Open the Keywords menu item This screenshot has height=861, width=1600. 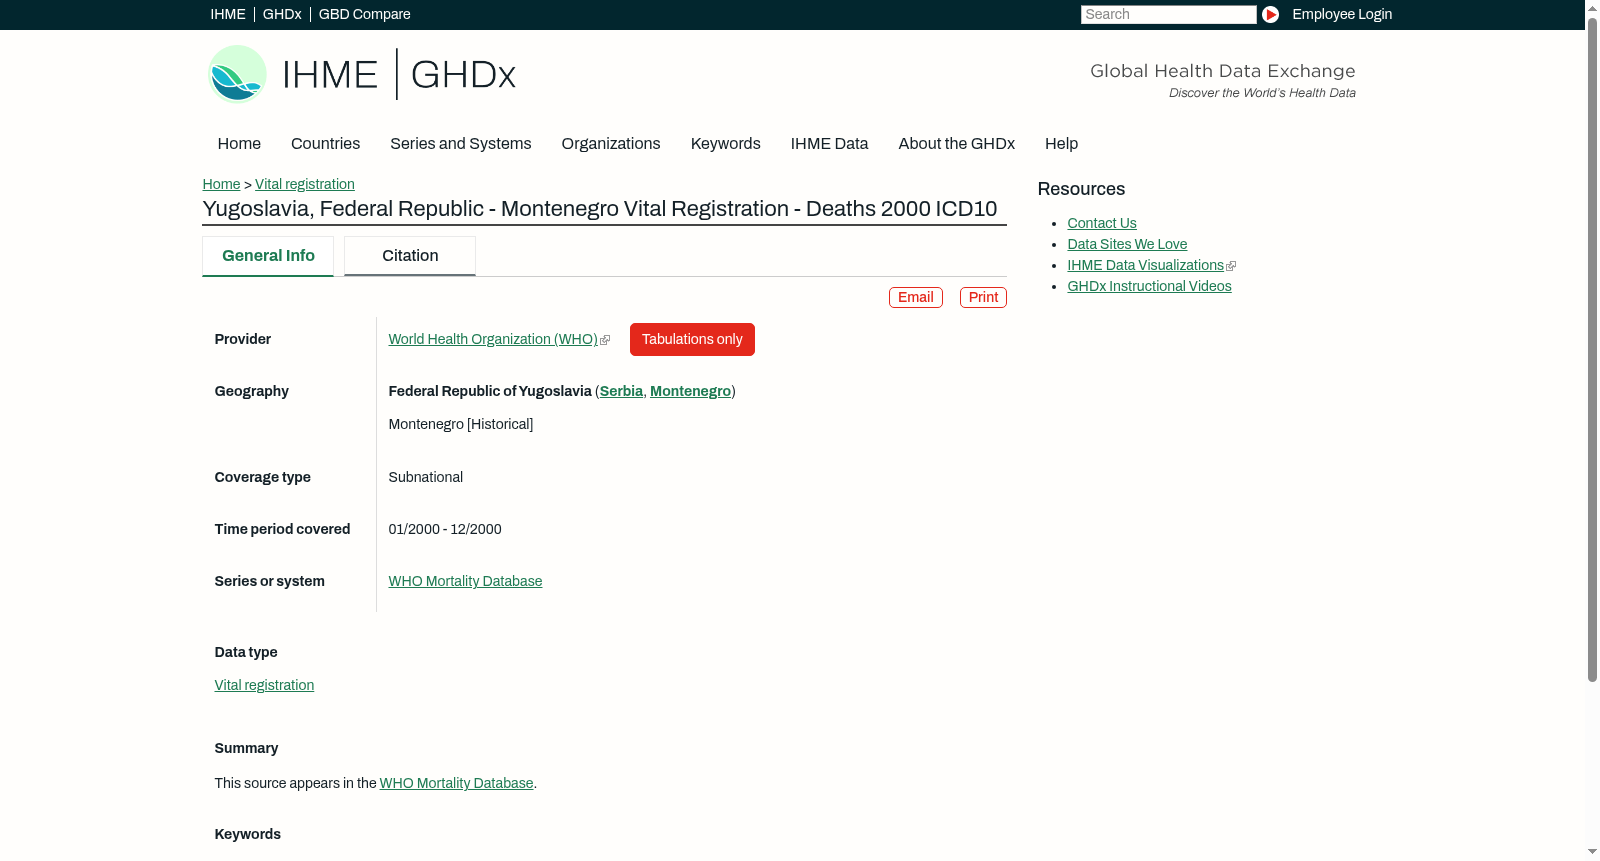[x=726, y=144]
